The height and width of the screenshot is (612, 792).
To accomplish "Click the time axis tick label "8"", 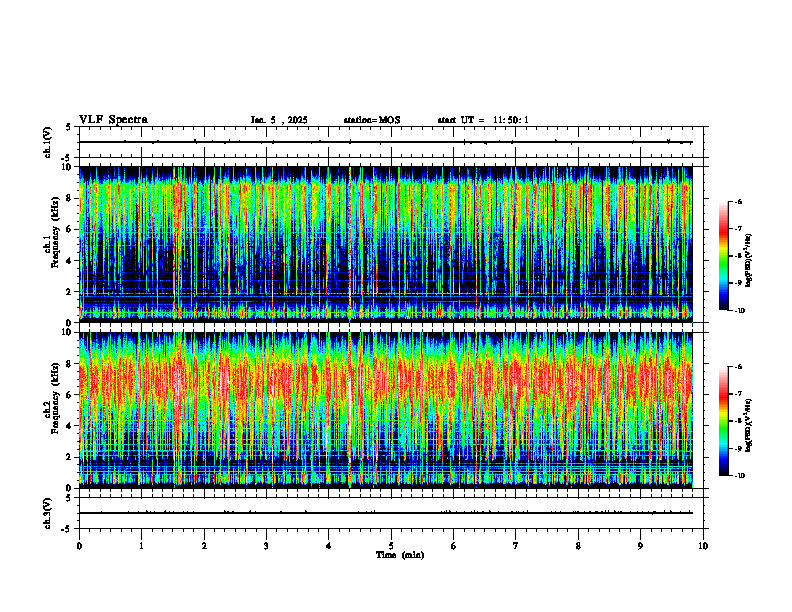I will (x=578, y=546).
